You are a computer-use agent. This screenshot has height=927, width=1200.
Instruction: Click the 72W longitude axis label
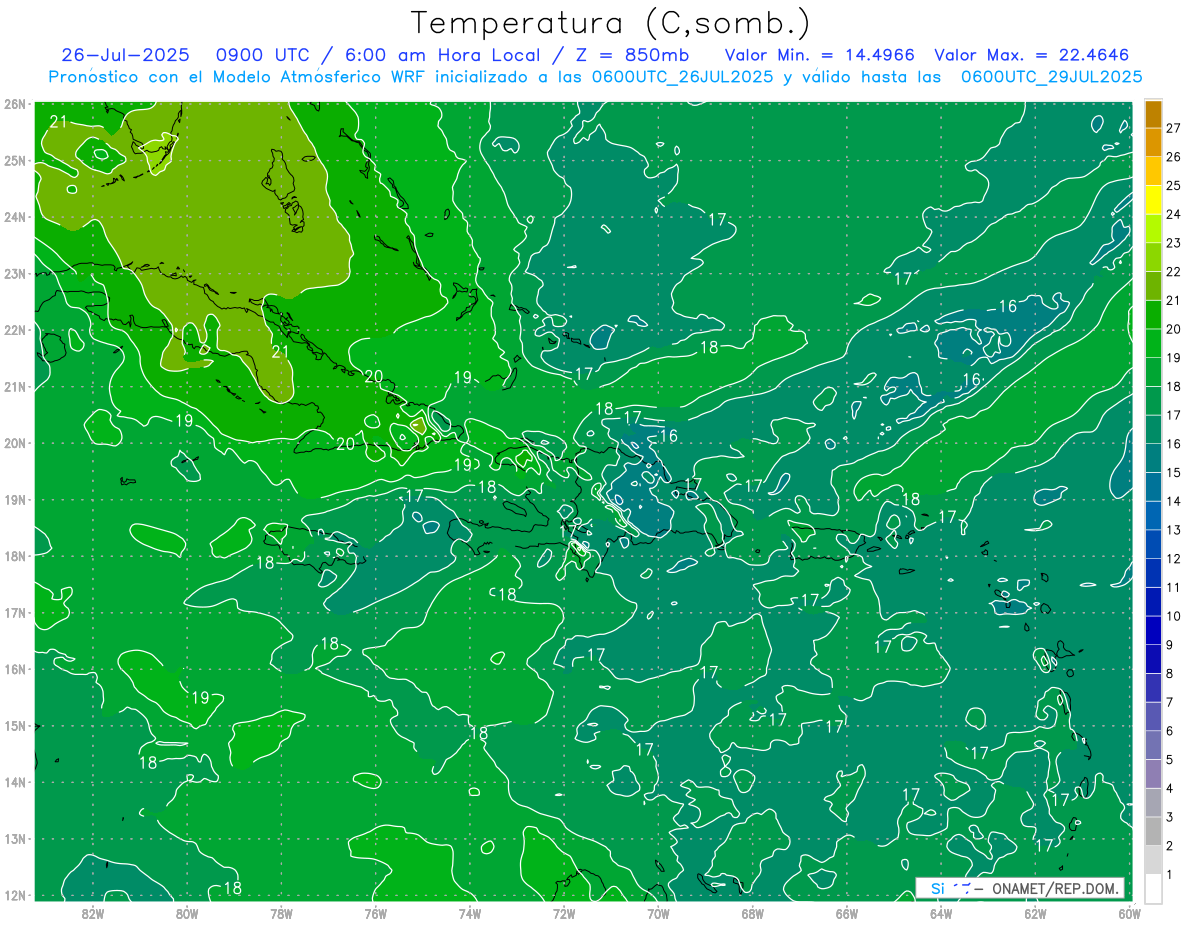(563, 913)
